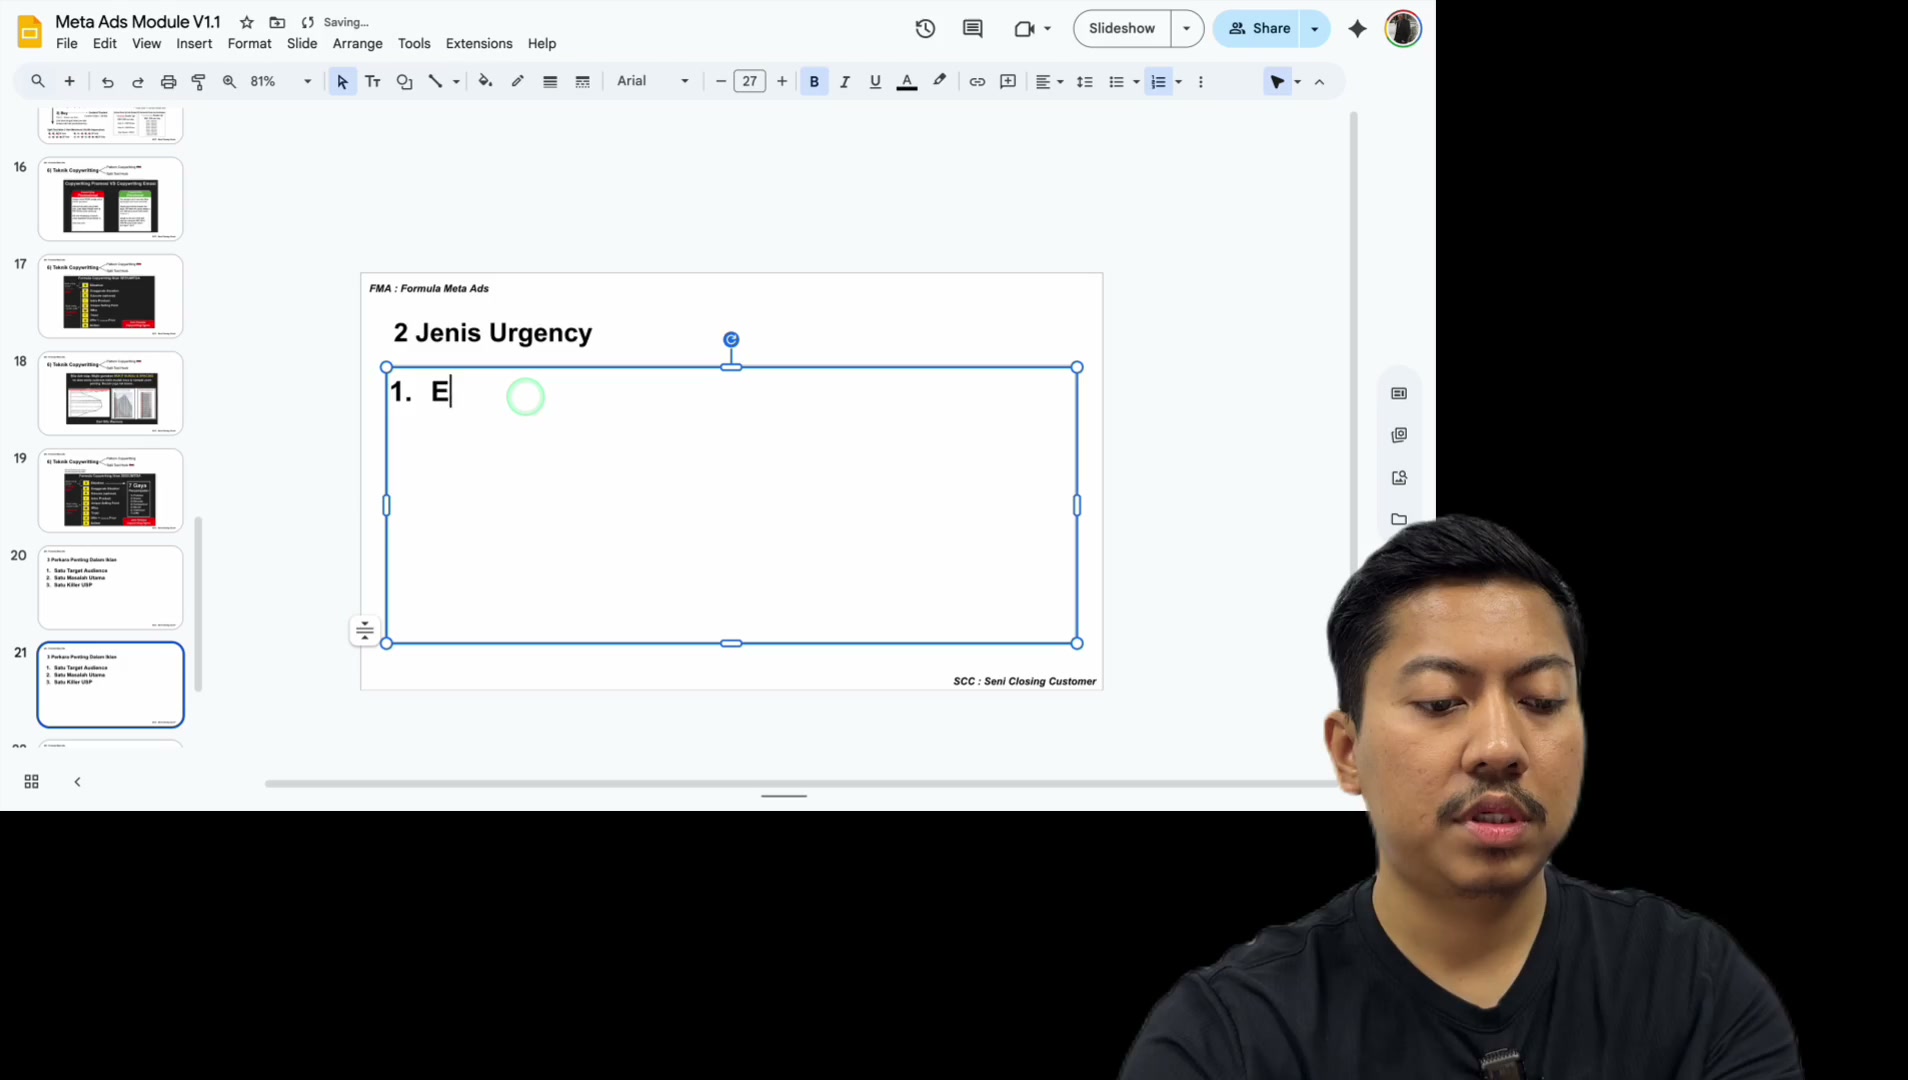Open the Insert menu
The width and height of the screenshot is (1908, 1080).
[194, 44]
